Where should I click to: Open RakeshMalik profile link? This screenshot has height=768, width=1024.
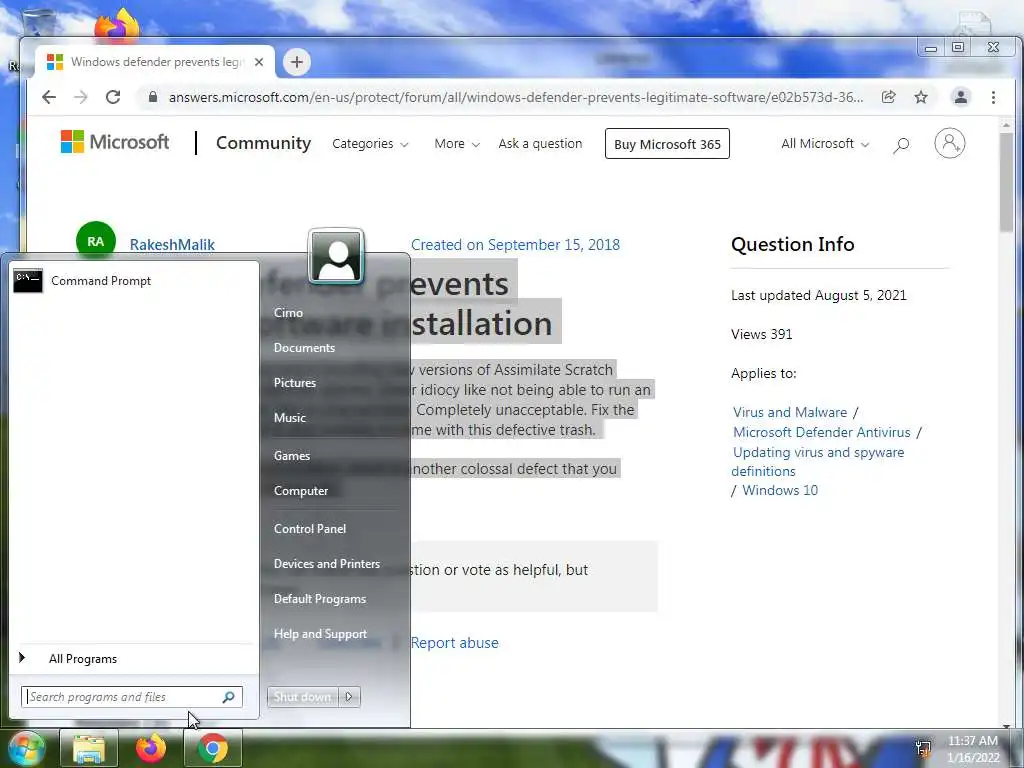tap(172, 245)
